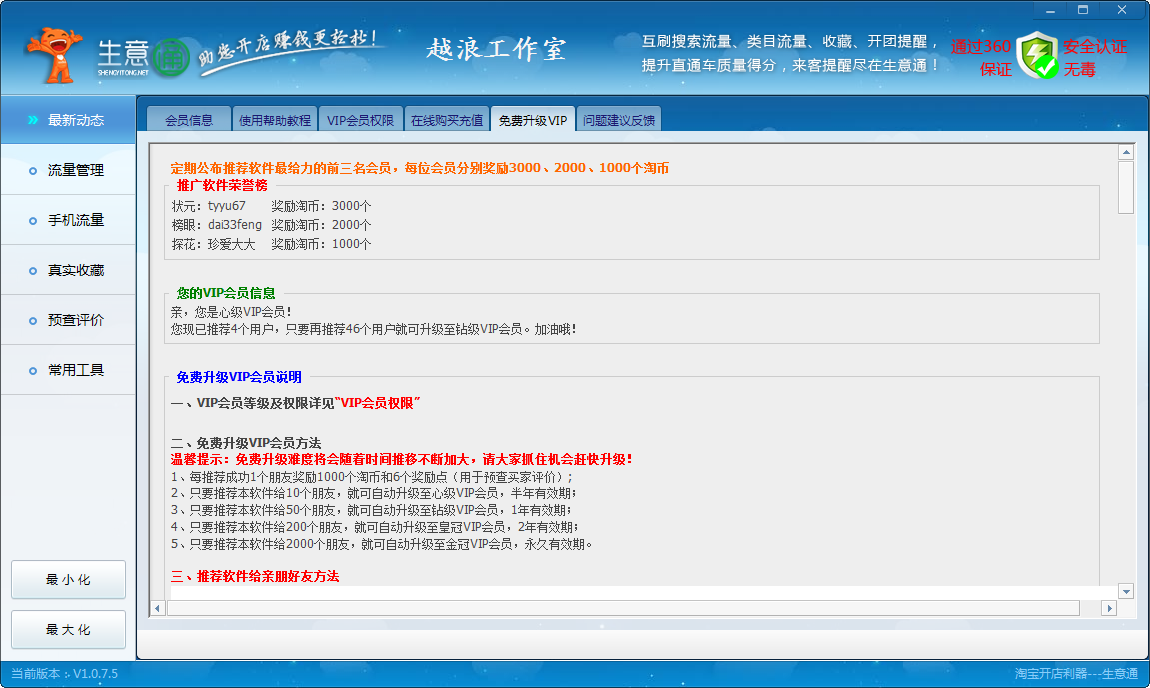Follow the red "VIP会员权限" link in the text

(378, 403)
